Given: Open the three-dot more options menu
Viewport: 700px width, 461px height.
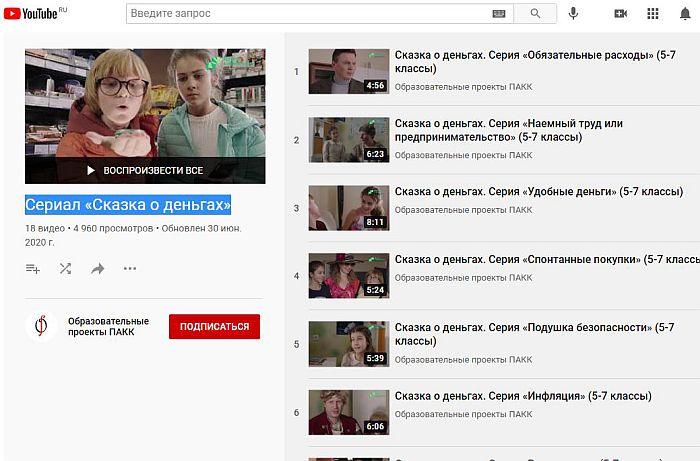Looking at the screenshot, I should (130, 268).
